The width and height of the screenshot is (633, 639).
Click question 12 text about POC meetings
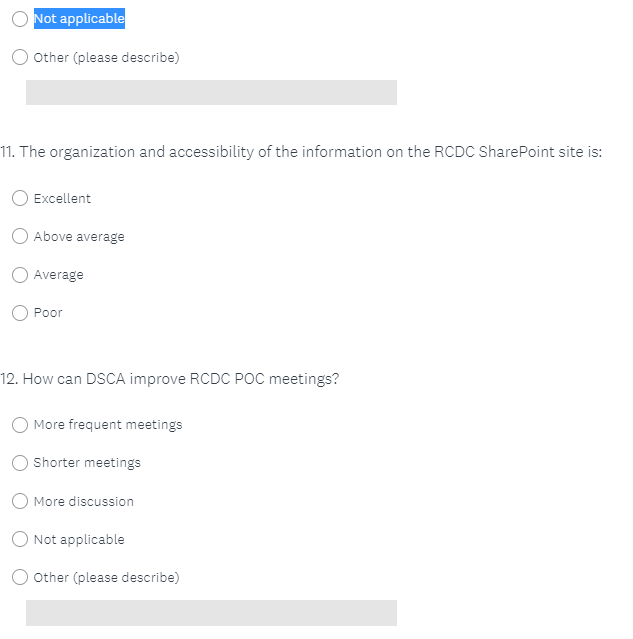pyautogui.click(x=170, y=379)
